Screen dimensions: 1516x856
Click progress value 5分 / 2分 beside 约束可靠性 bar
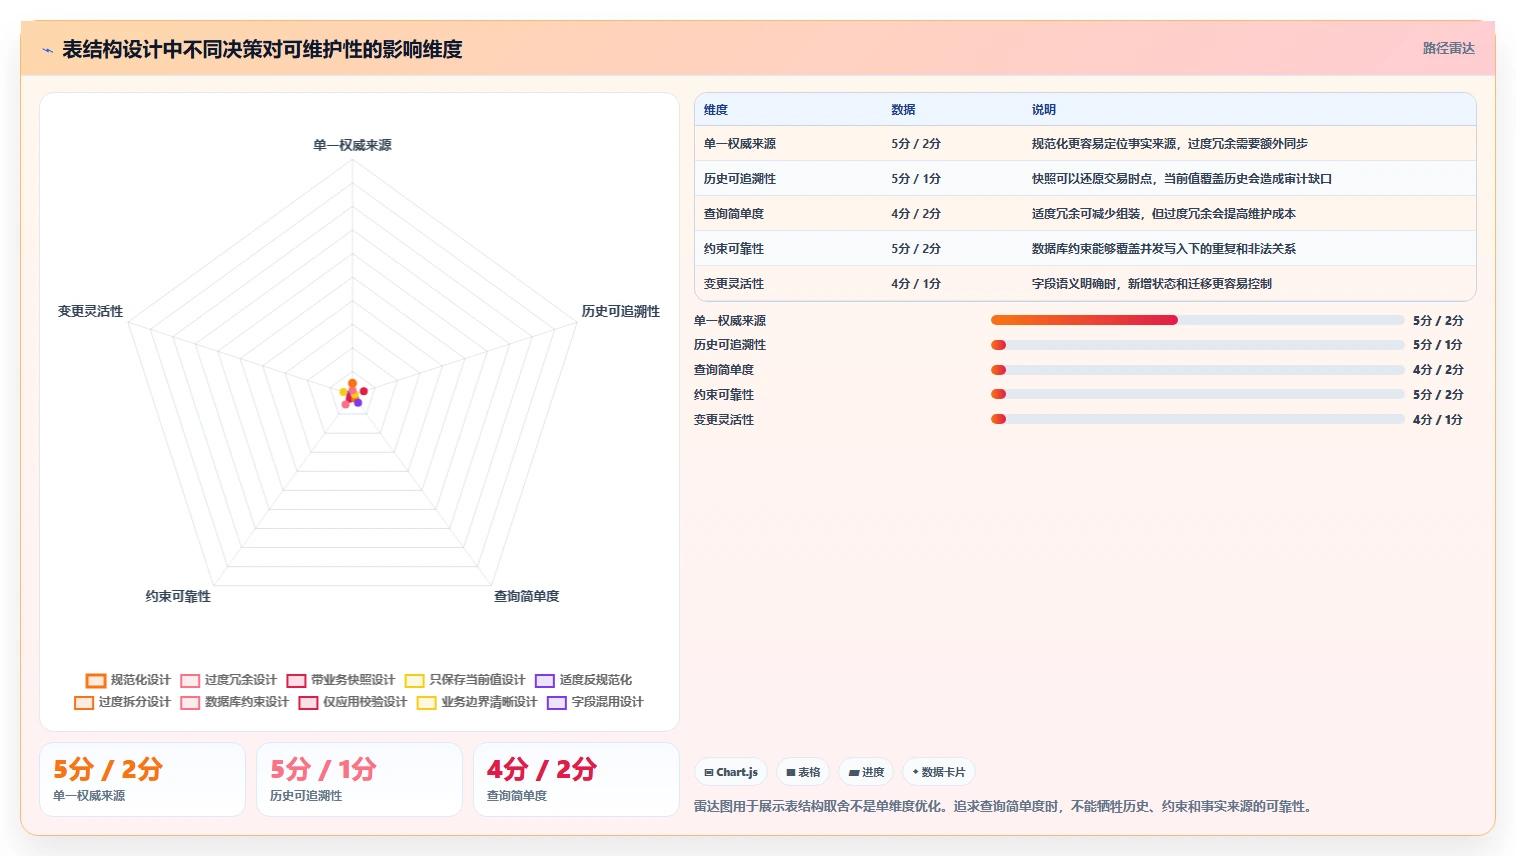click(1438, 395)
